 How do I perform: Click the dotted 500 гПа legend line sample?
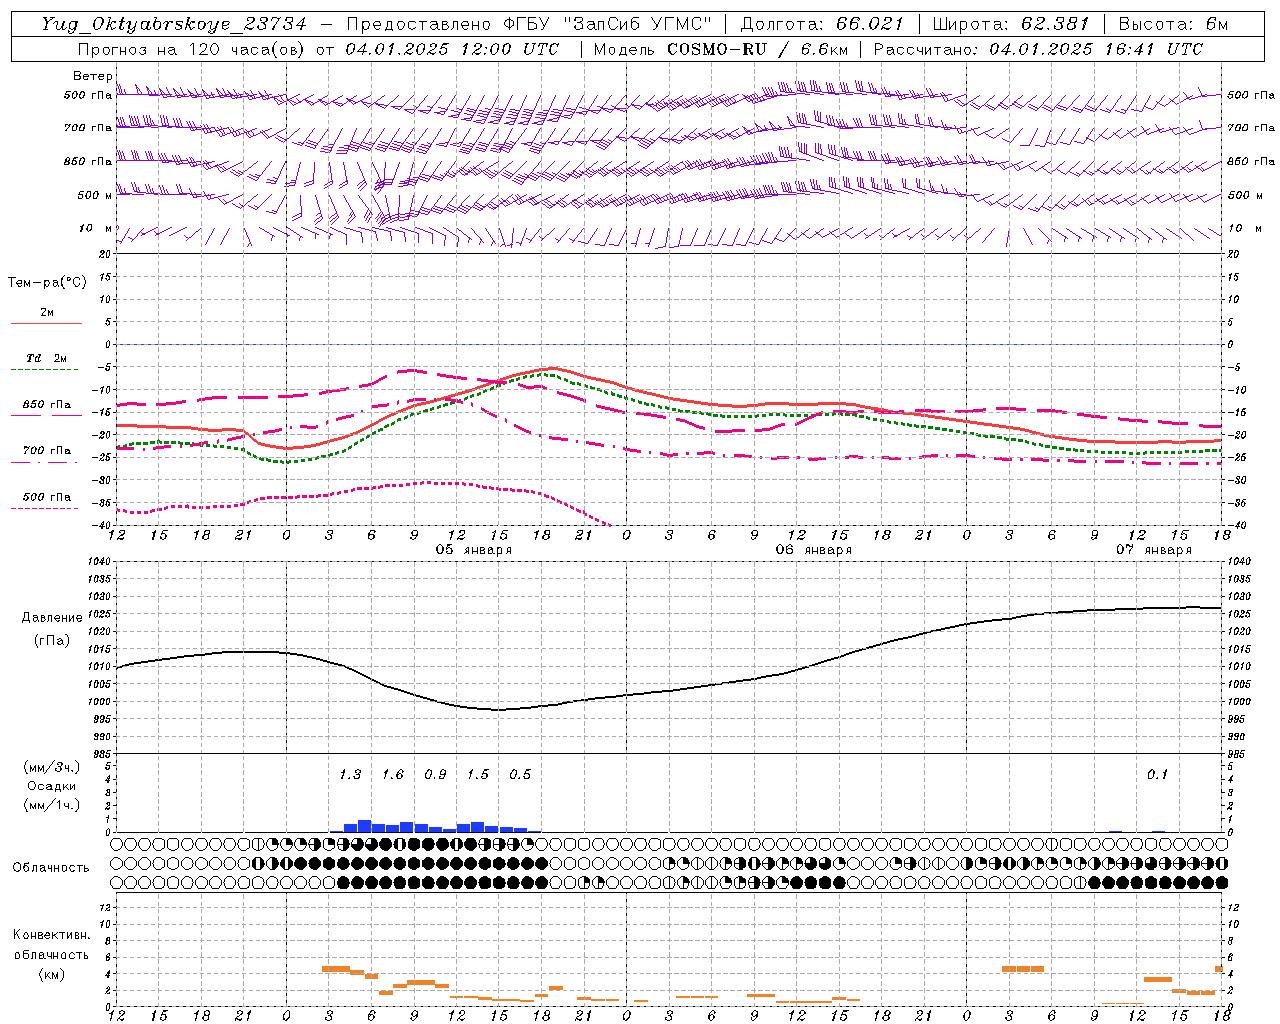point(45,508)
